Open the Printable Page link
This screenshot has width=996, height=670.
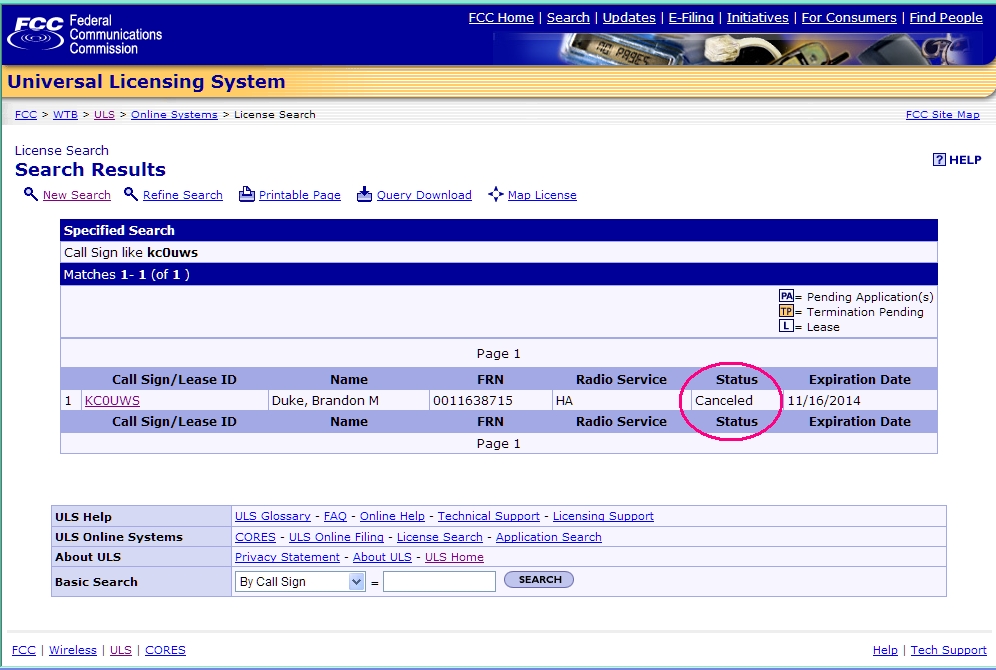[300, 195]
